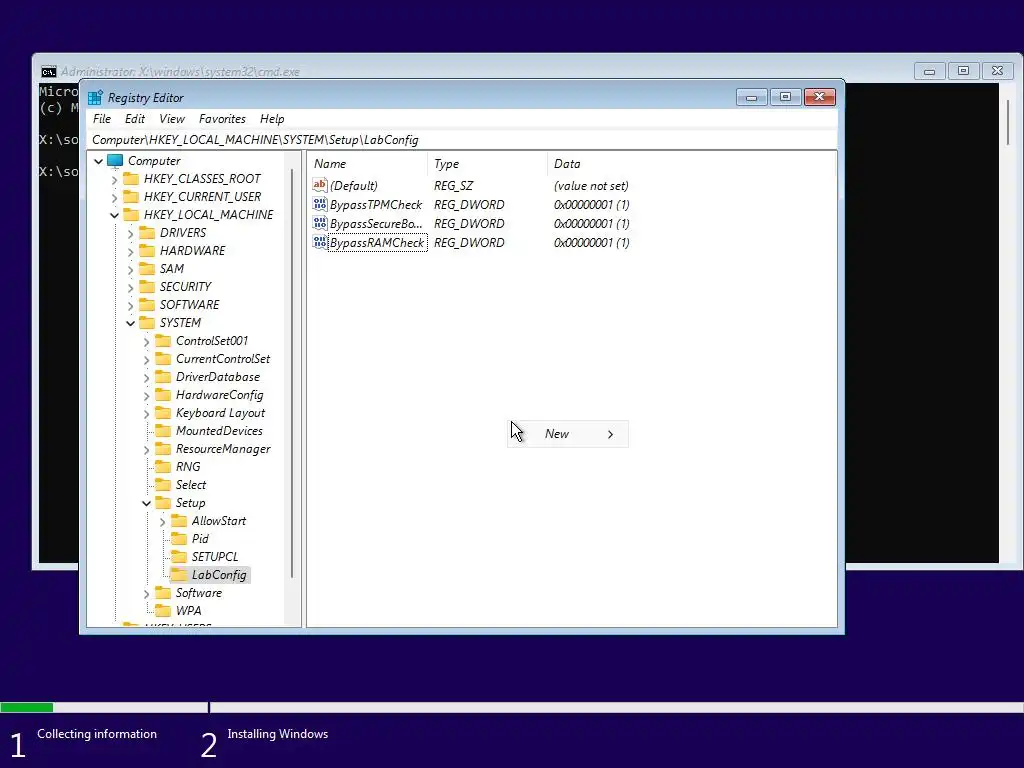The height and width of the screenshot is (768, 1024).
Task: Select the HardwareConfig key
Action: point(219,395)
